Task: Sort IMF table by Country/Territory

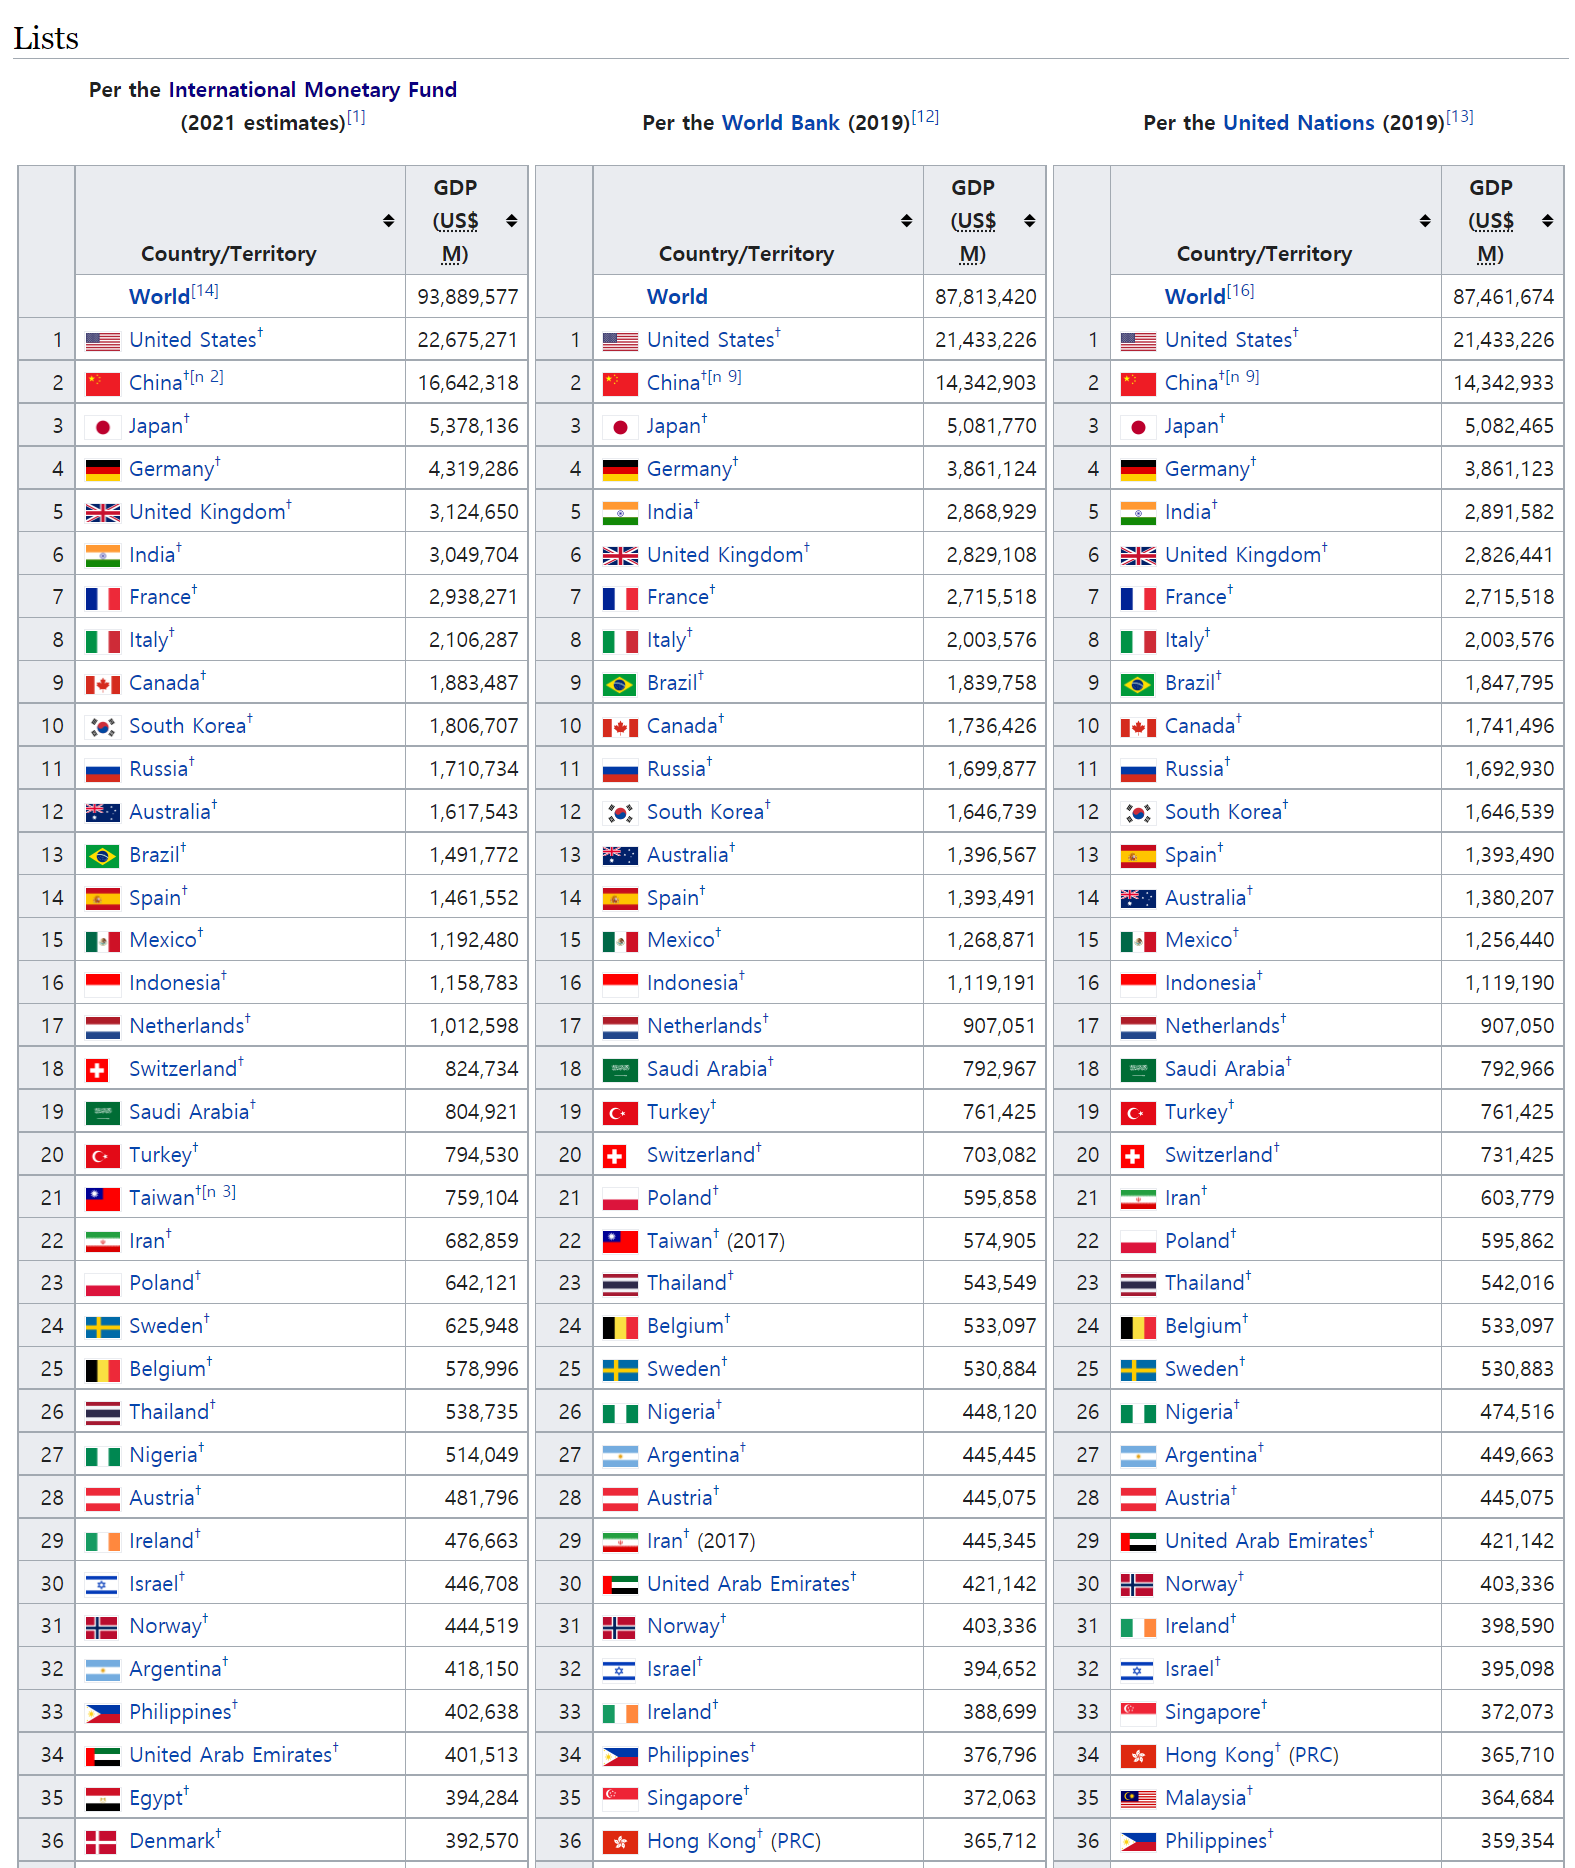Action: (x=388, y=220)
